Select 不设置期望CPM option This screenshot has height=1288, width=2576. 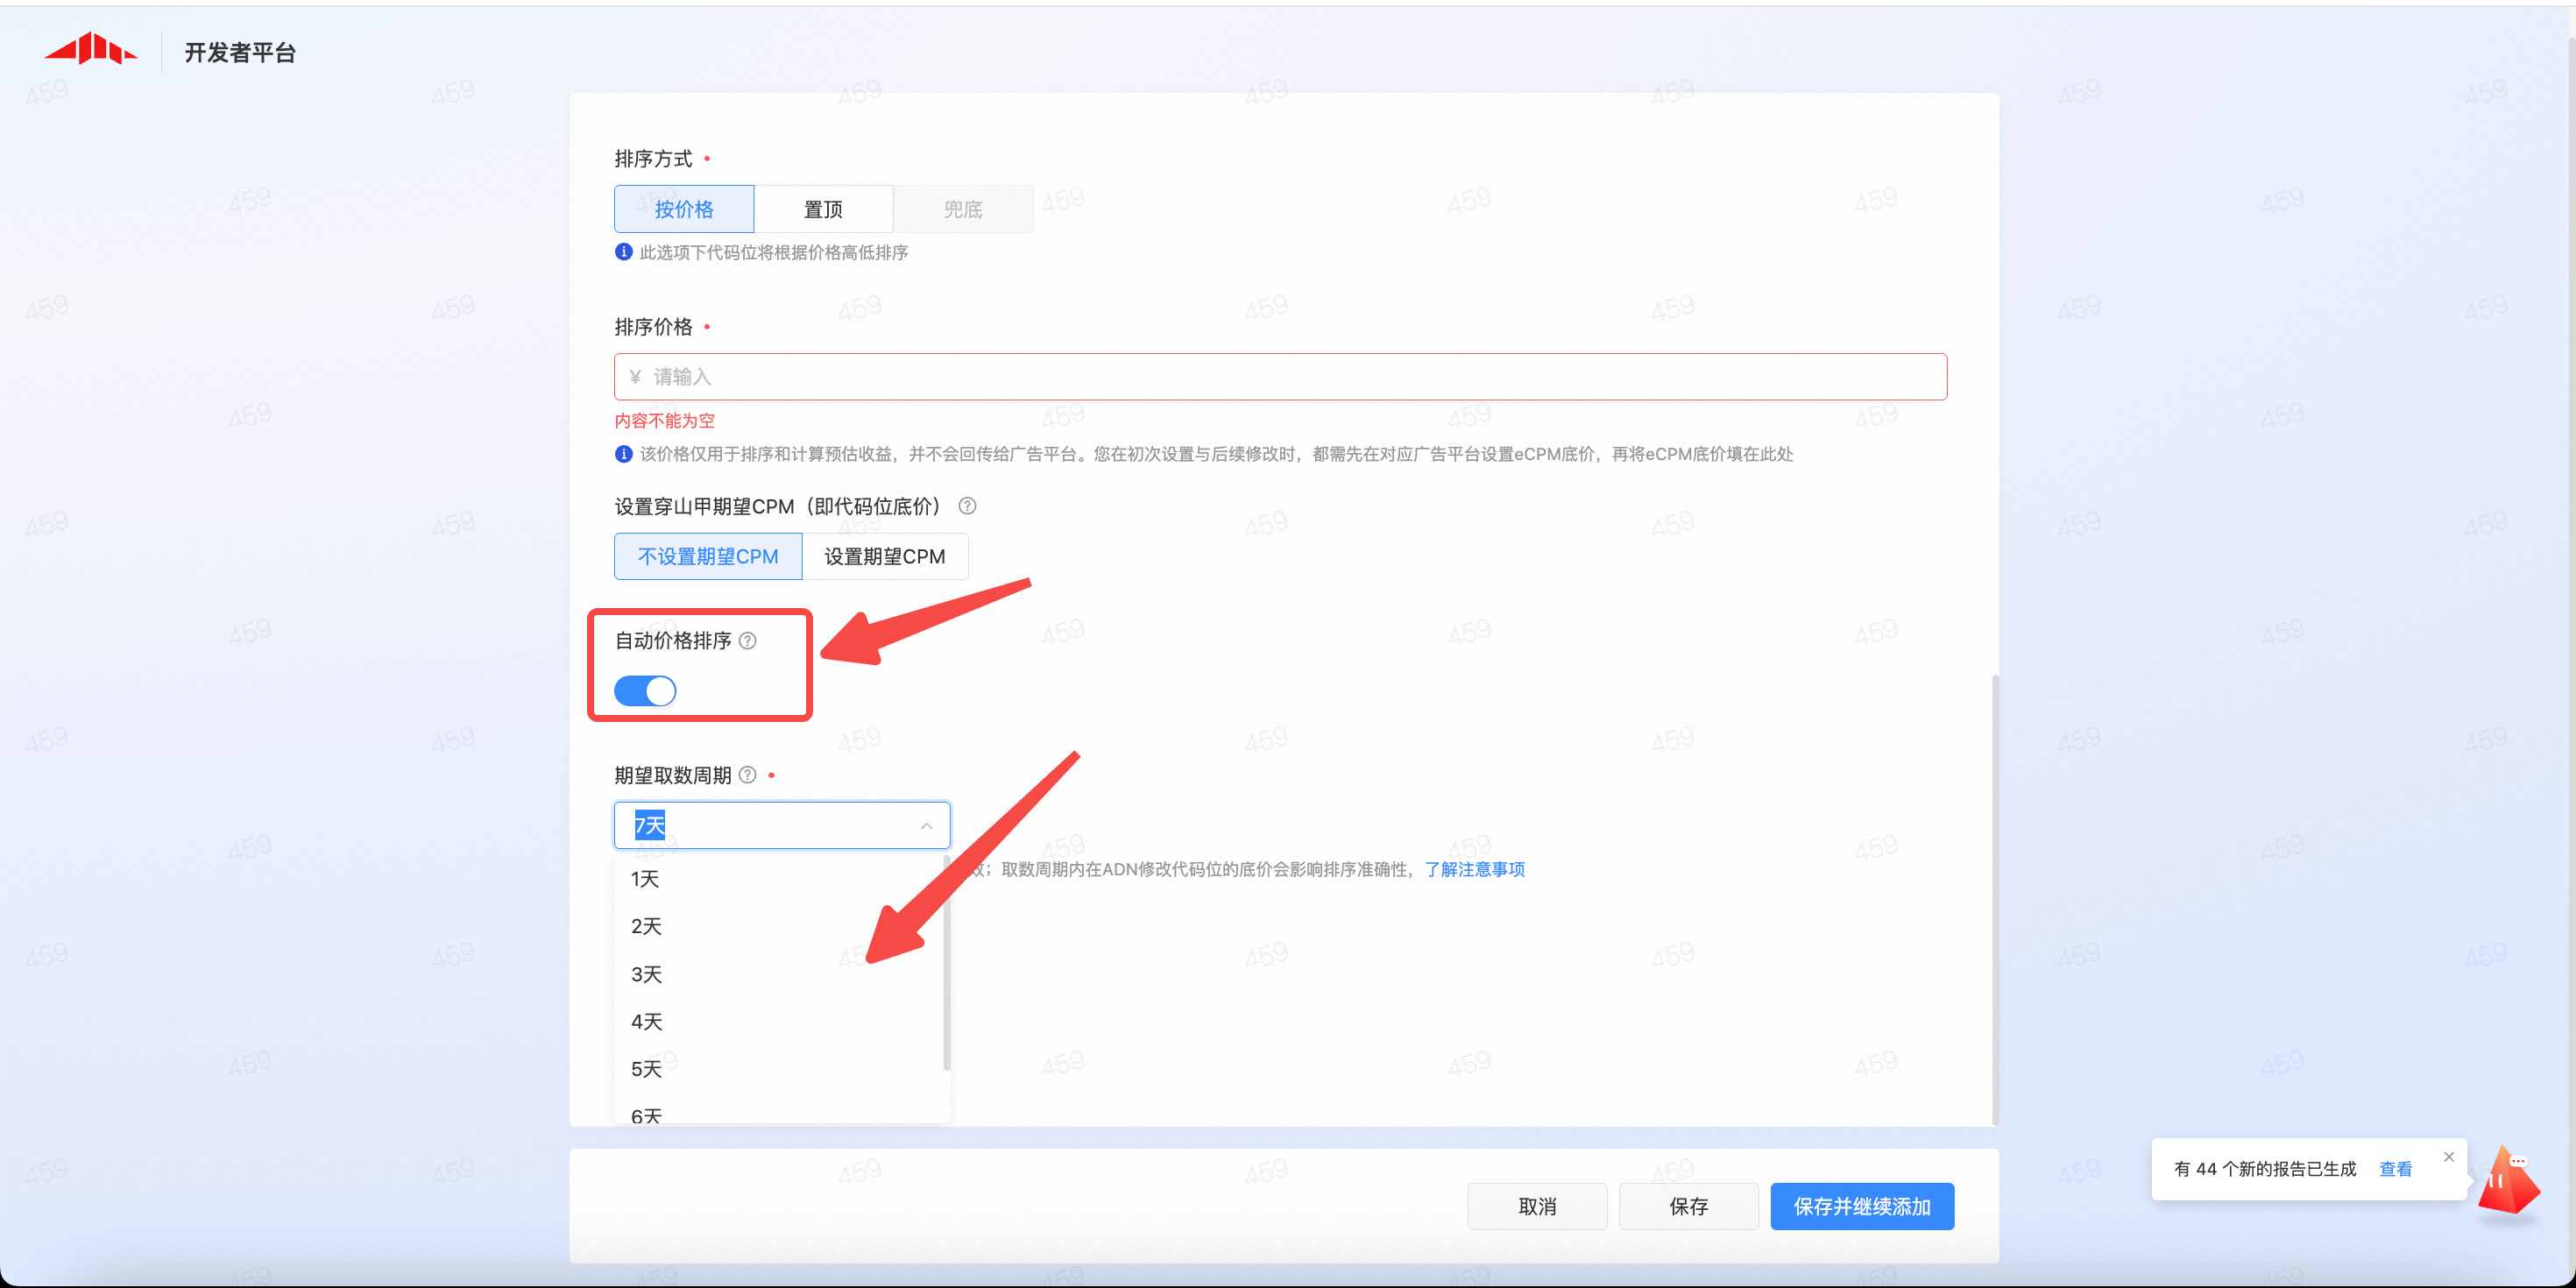pos(708,556)
